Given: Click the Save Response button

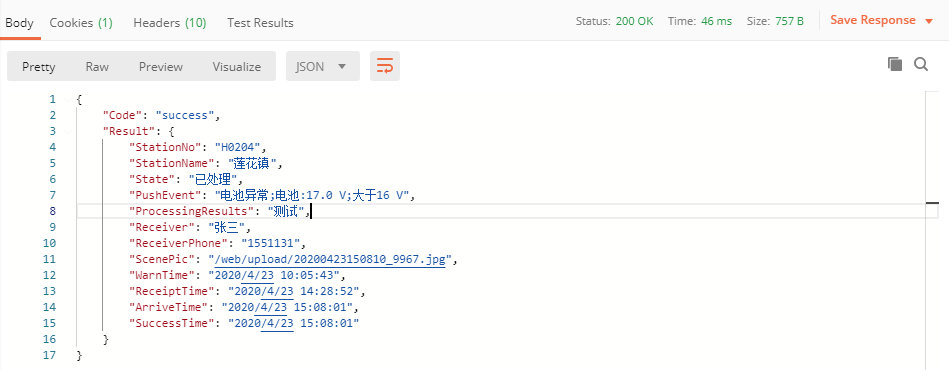Looking at the screenshot, I should (872, 20).
